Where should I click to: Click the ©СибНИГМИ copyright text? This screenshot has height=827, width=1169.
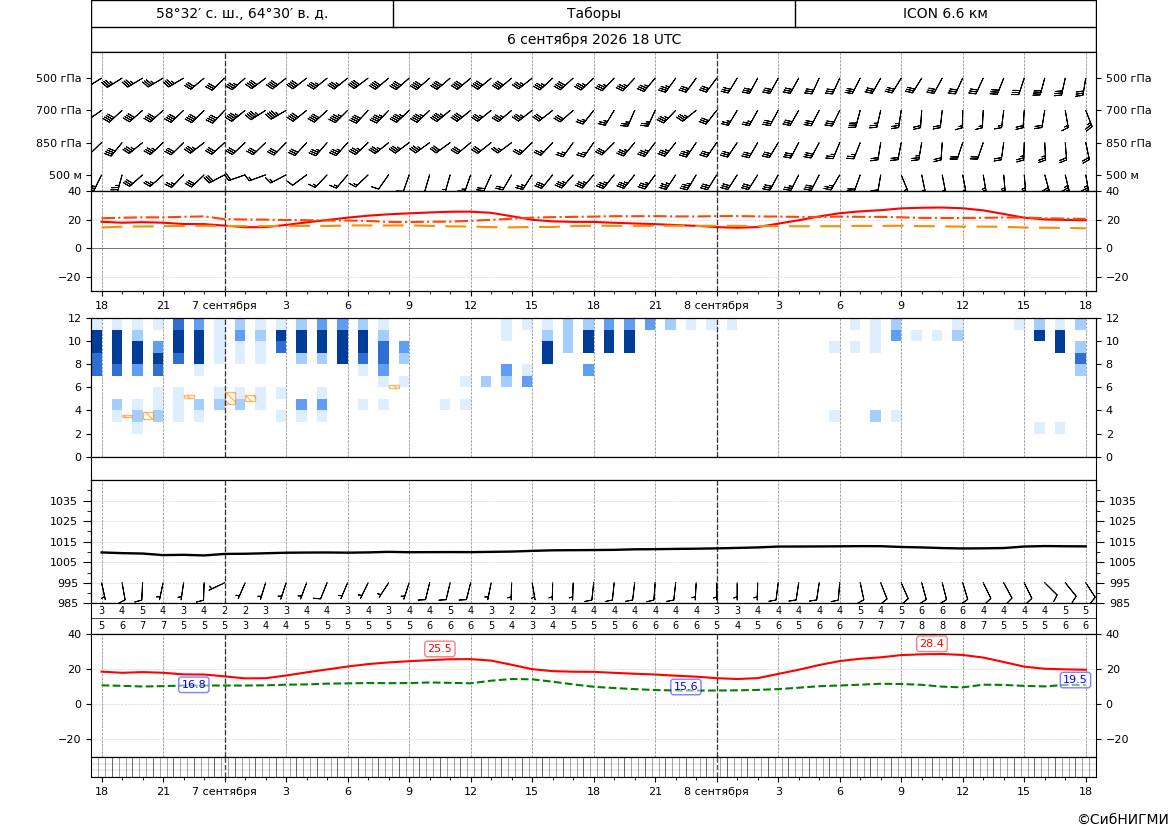click(1123, 819)
